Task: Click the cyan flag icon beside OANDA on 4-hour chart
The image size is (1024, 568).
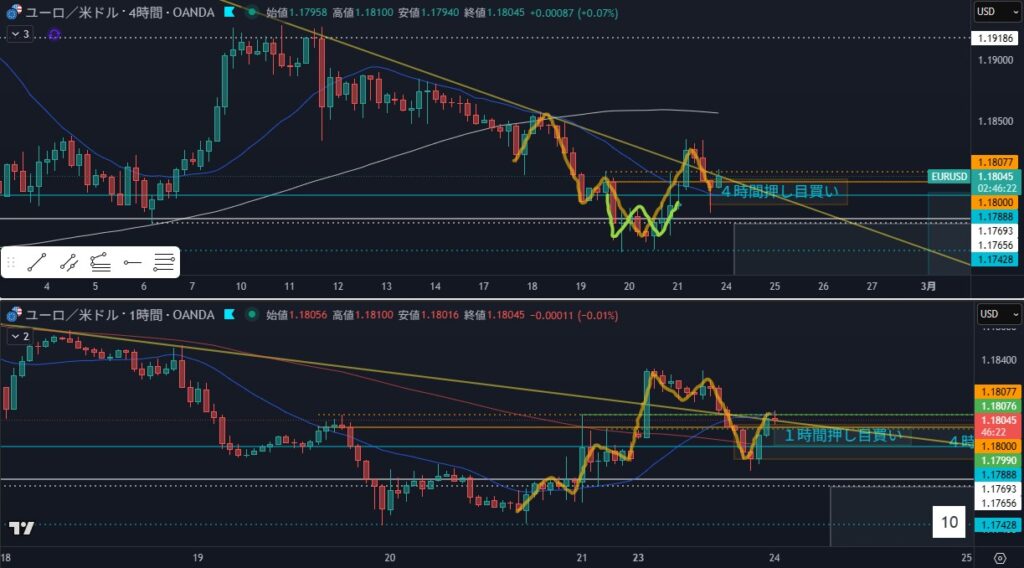Action: click(x=230, y=13)
